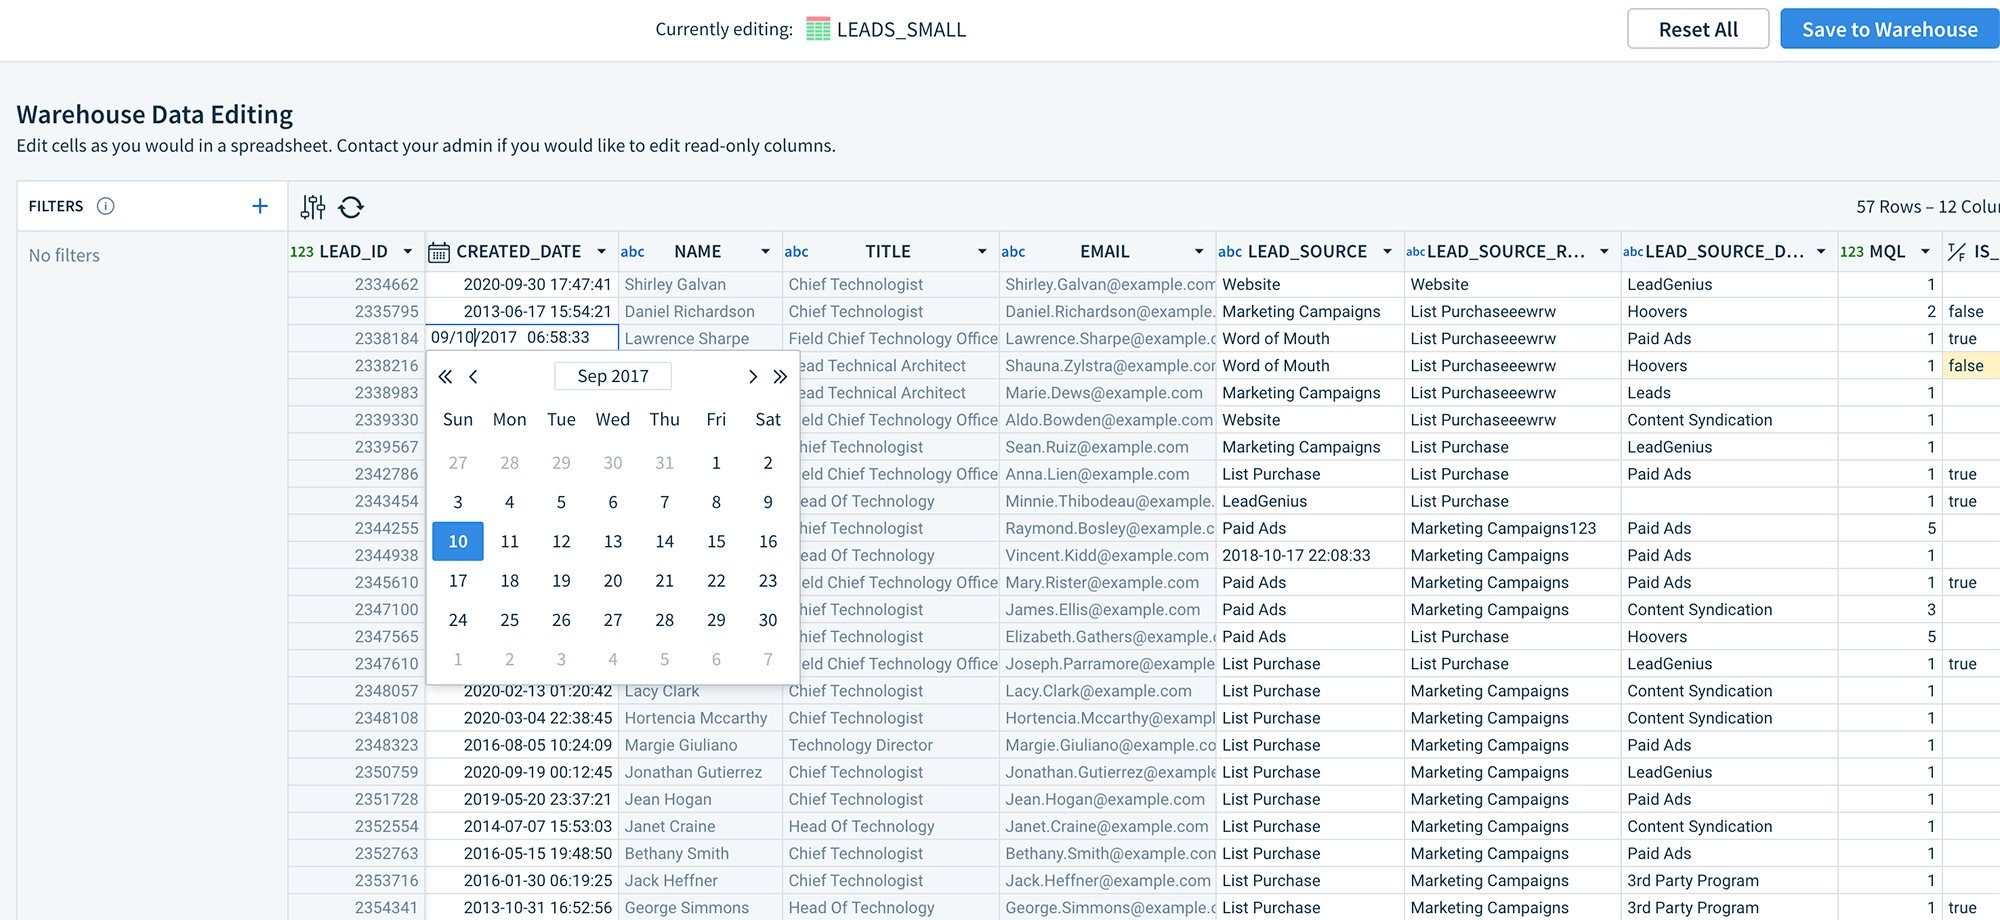Click the 123 numeric type icon on LEAD_ID
Screen dimensions: 2000x920
click(301, 251)
